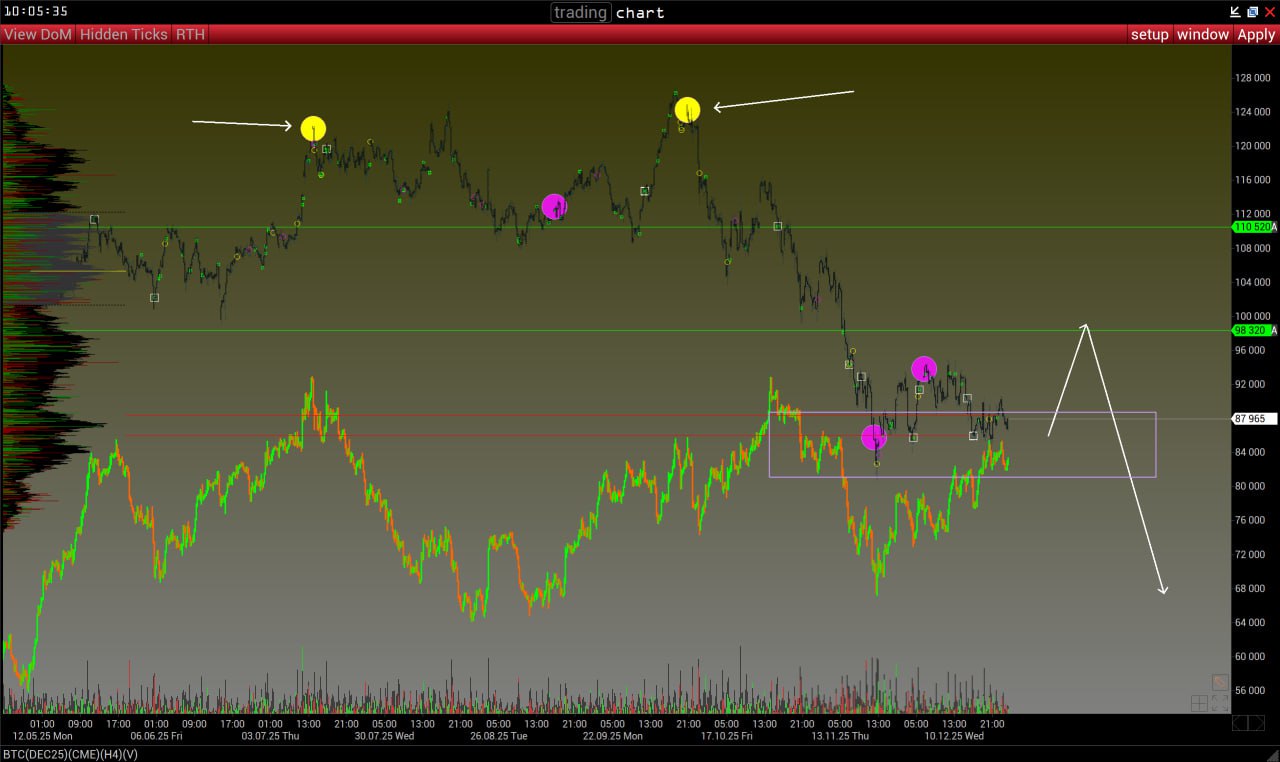Toggle Hidden Ticks display
This screenshot has height=762, width=1280.
coord(125,34)
